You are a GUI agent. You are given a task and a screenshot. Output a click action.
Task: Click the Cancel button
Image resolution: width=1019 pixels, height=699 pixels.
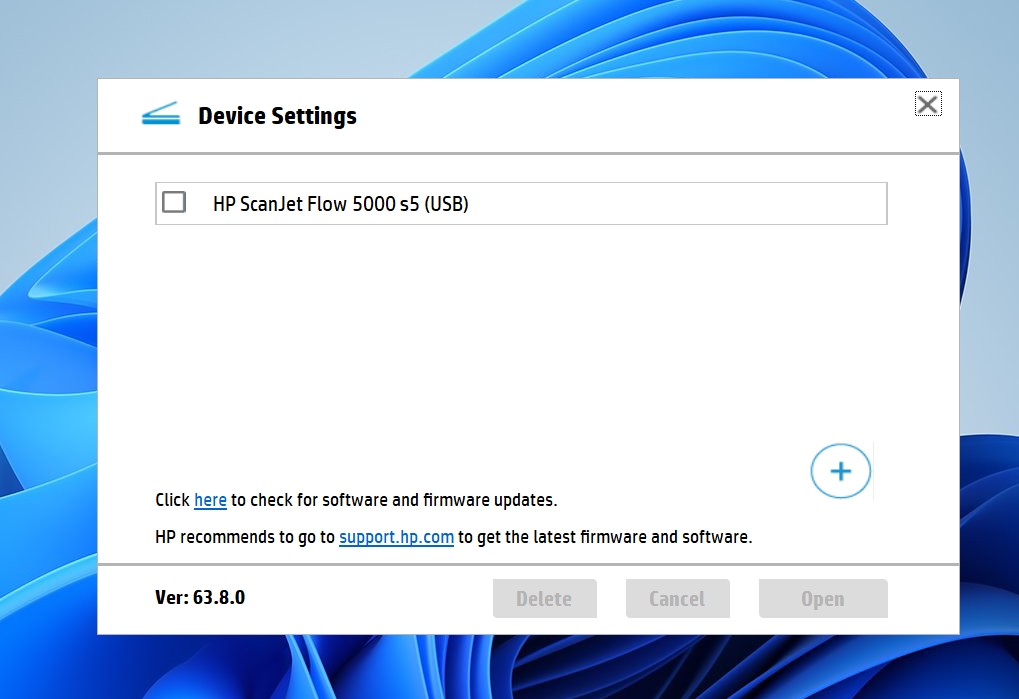pyautogui.click(x=677, y=598)
